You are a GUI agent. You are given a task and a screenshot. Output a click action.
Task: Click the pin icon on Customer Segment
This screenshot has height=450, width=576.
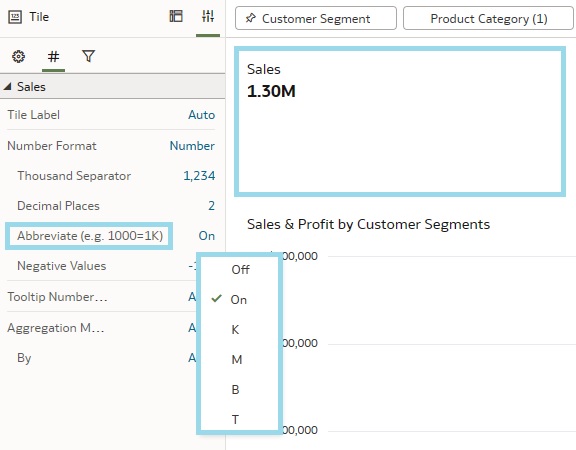pyautogui.click(x=250, y=18)
